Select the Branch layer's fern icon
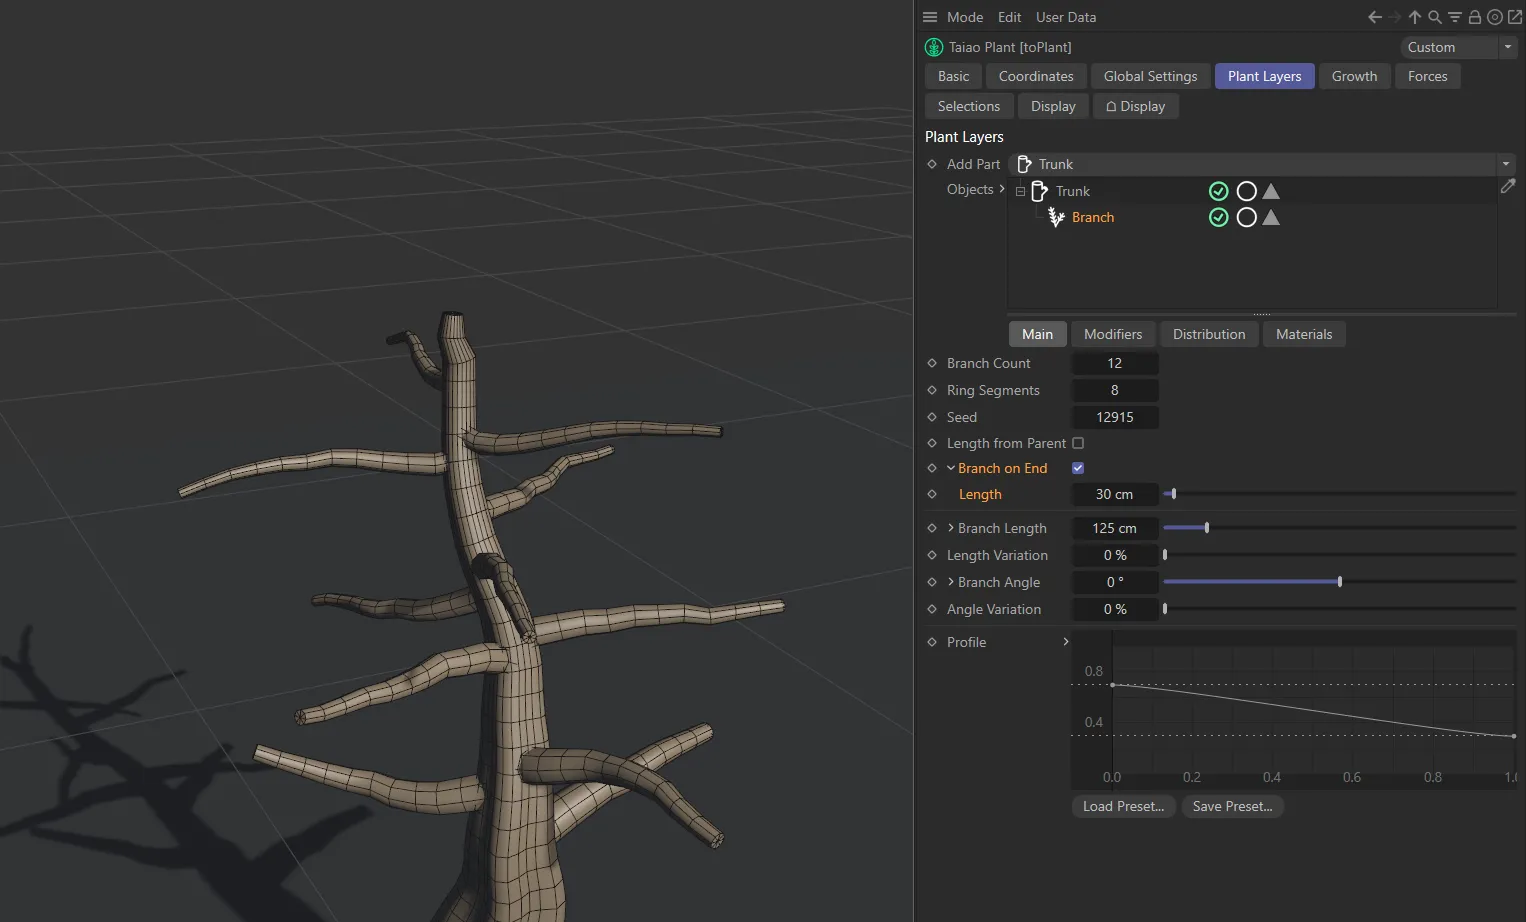The height and width of the screenshot is (922, 1526). click(1056, 217)
